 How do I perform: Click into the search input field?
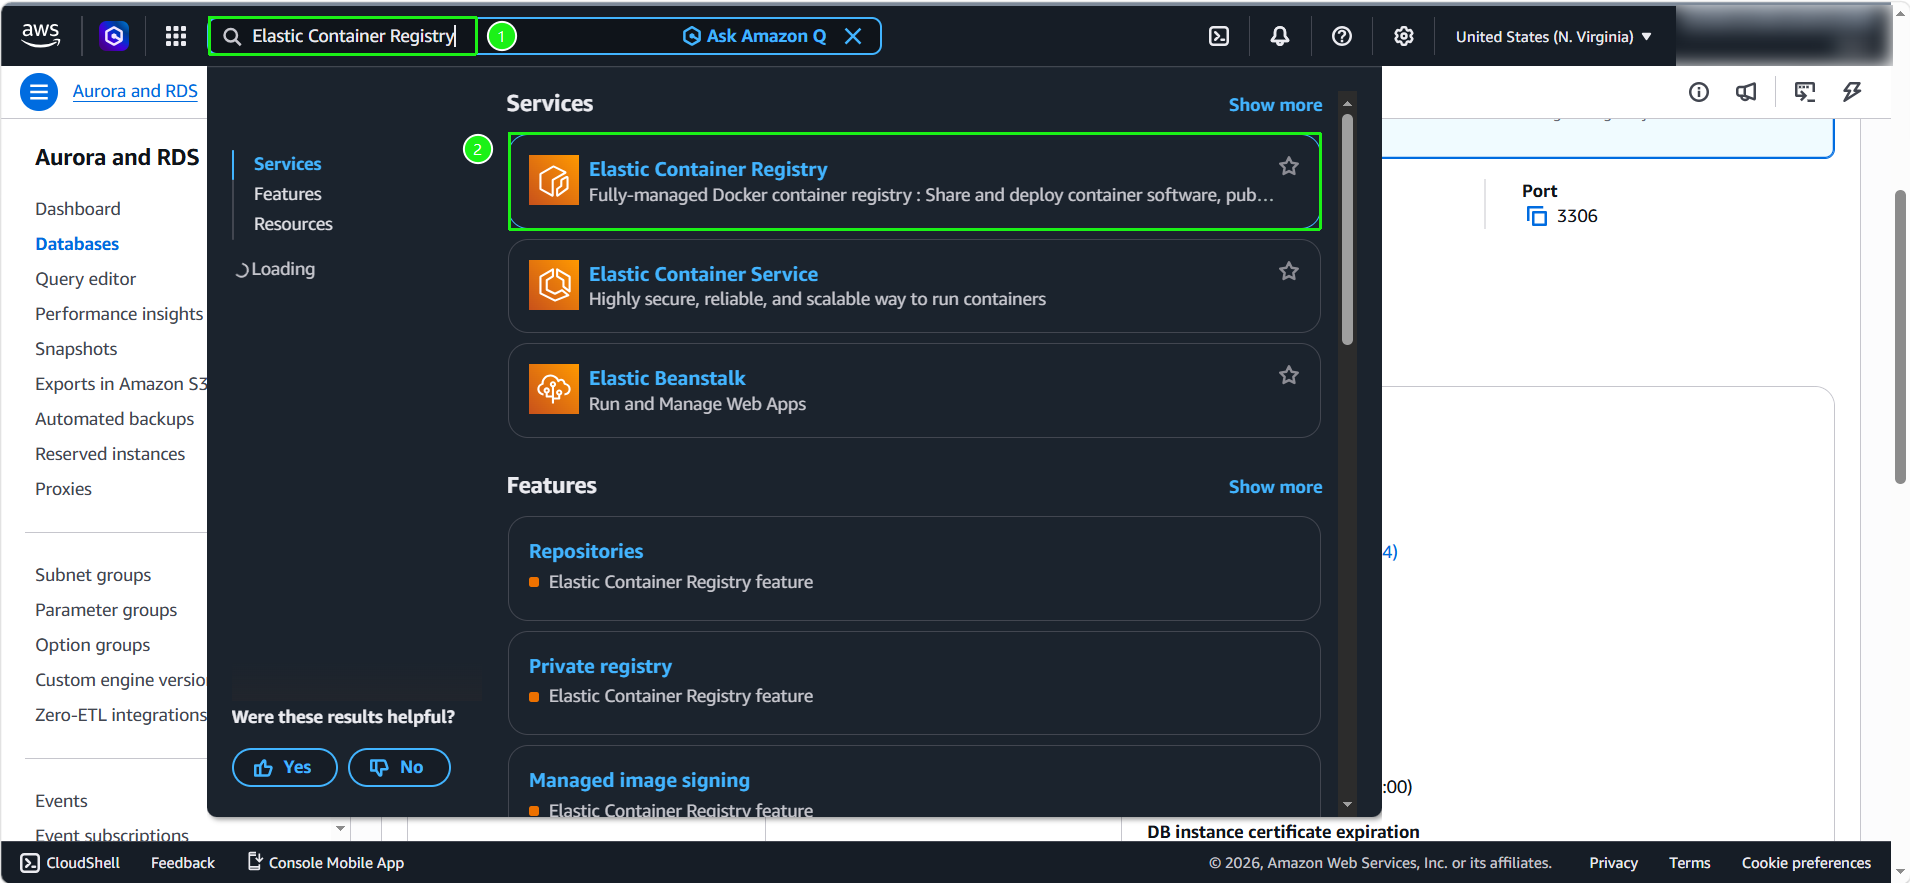click(x=354, y=36)
